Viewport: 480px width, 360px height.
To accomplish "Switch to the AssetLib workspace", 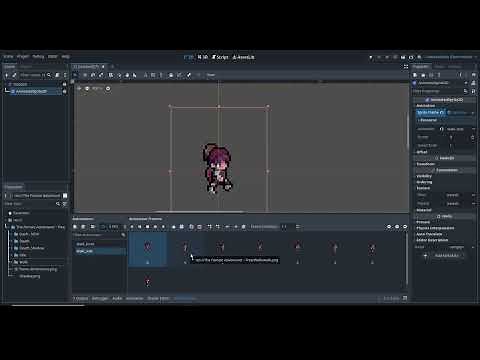I will pyautogui.click(x=244, y=57).
